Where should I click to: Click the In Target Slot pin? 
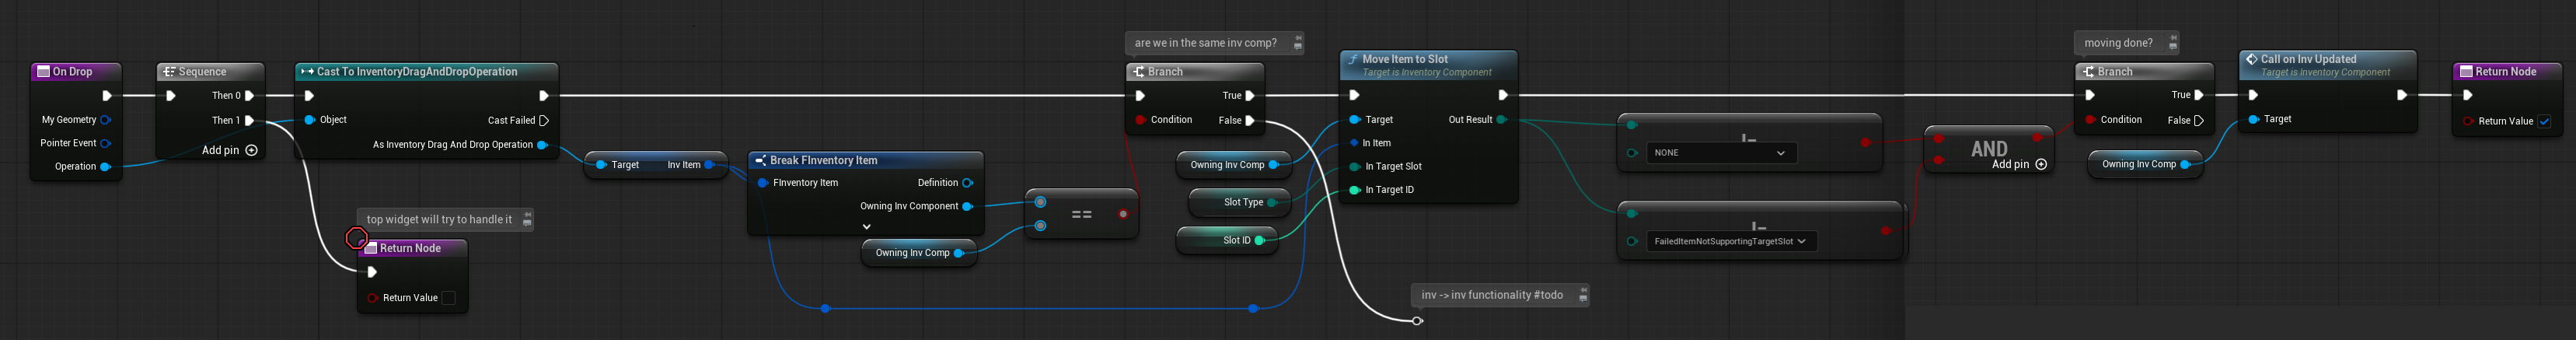coord(1355,167)
